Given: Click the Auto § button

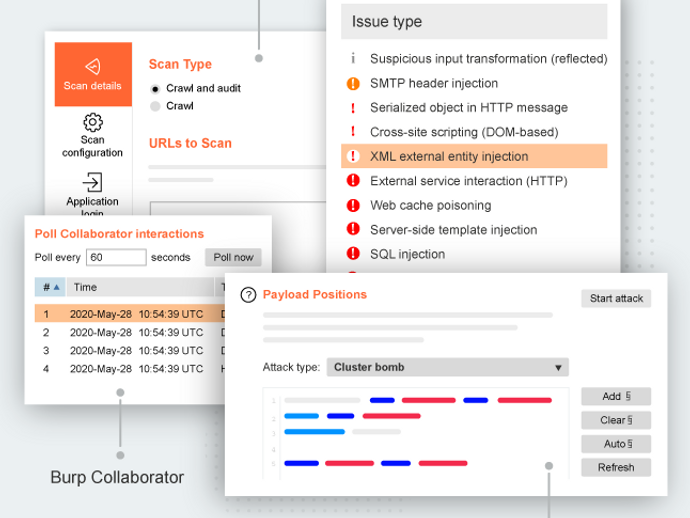Looking at the screenshot, I should pyautogui.click(x=616, y=444).
